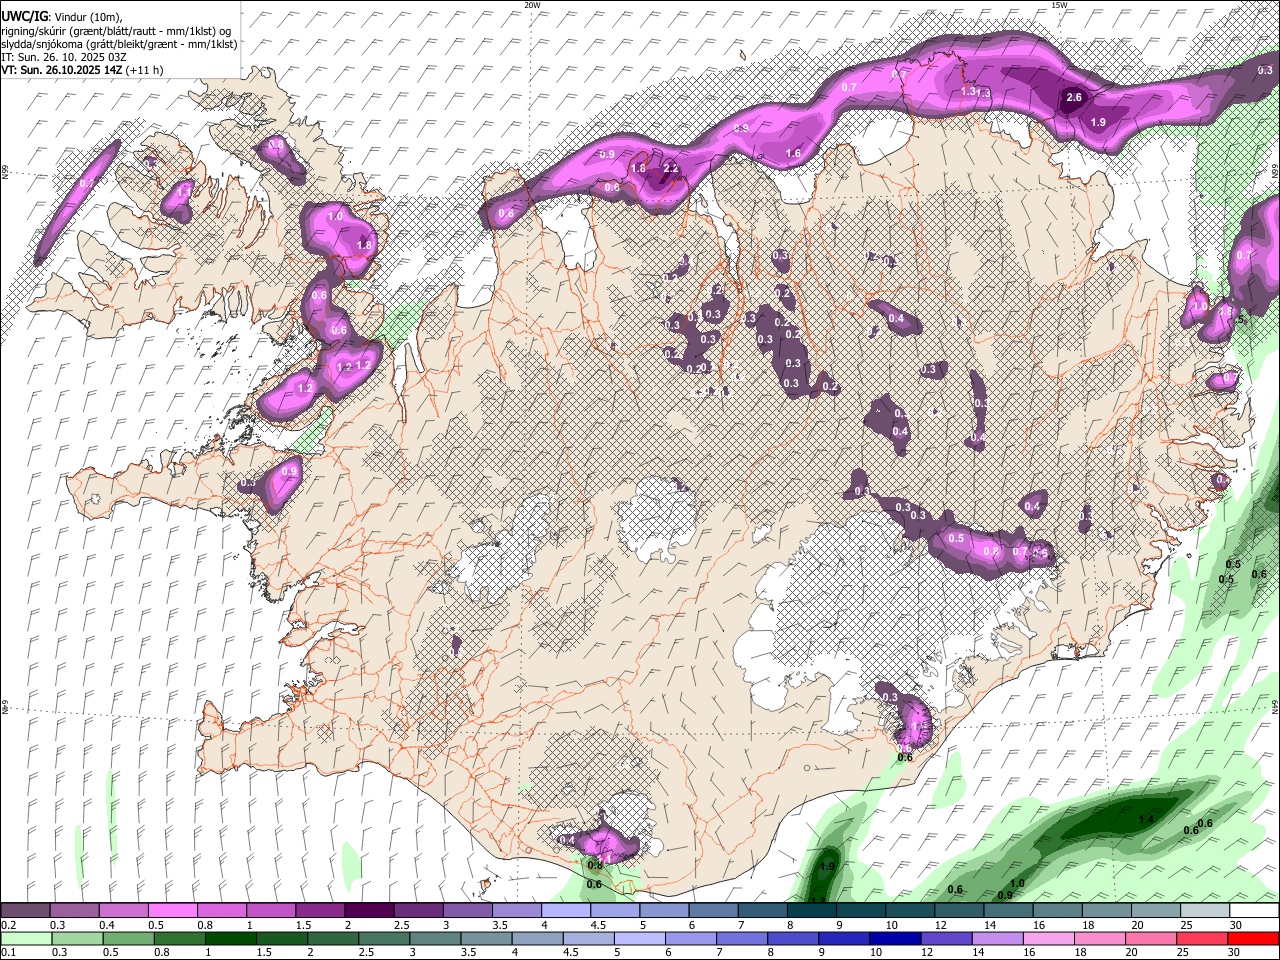Select the white snow swatch labelled 30

pyautogui.click(x=1254, y=910)
